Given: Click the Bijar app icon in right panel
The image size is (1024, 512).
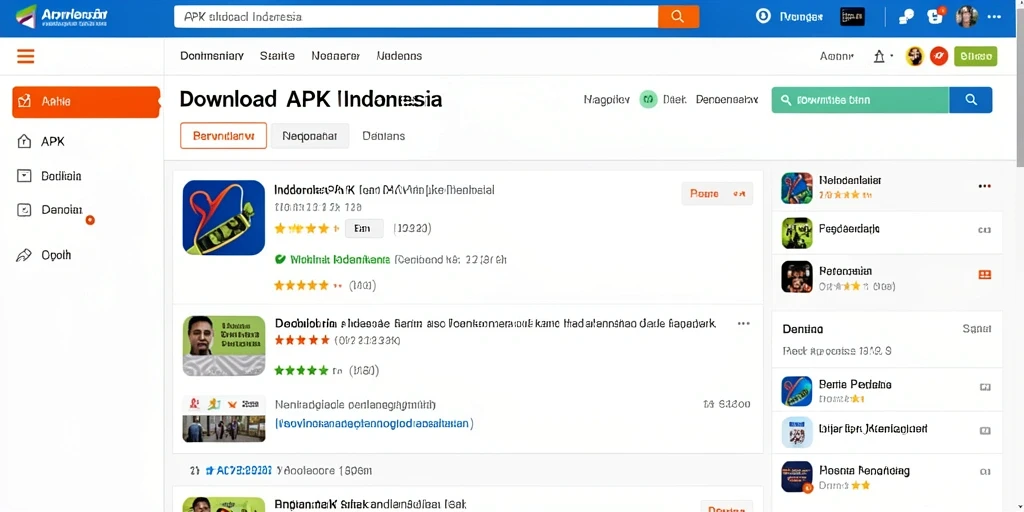Looking at the screenshot, I should (x=797, y=432).
